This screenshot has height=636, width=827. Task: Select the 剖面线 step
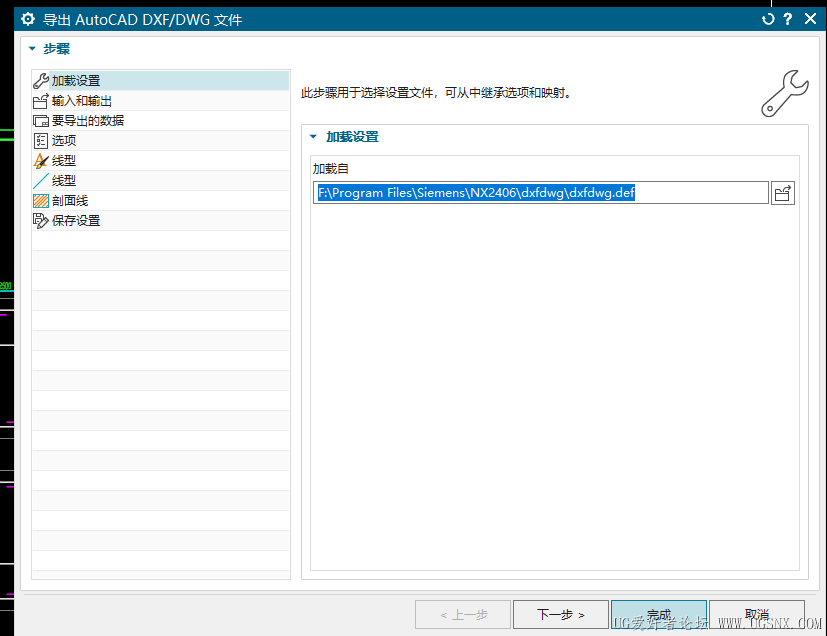(x=160, y=201)
